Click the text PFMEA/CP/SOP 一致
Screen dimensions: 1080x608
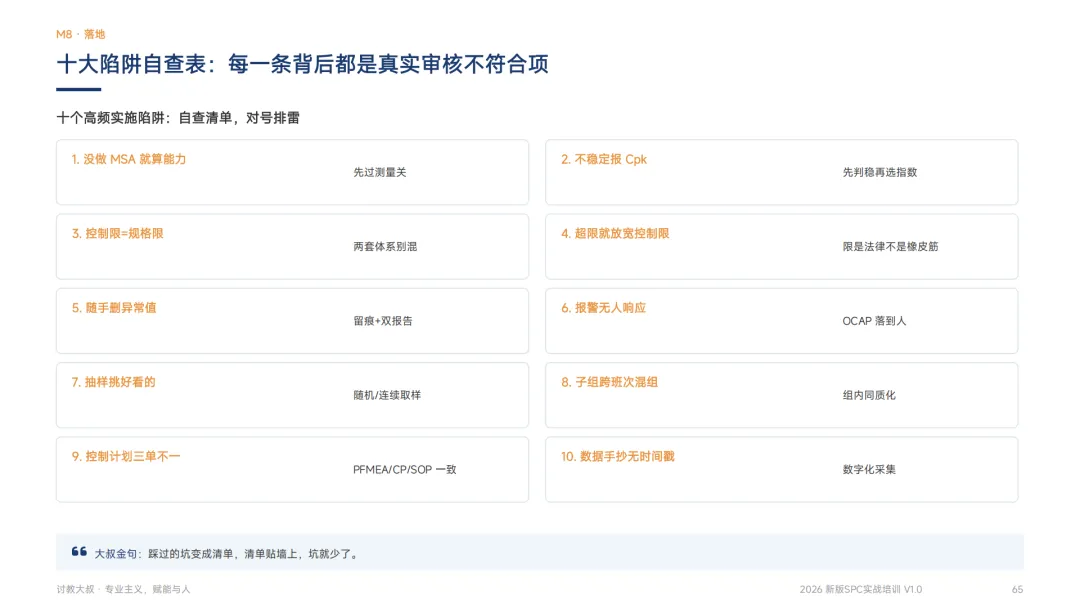coord(405,470)
